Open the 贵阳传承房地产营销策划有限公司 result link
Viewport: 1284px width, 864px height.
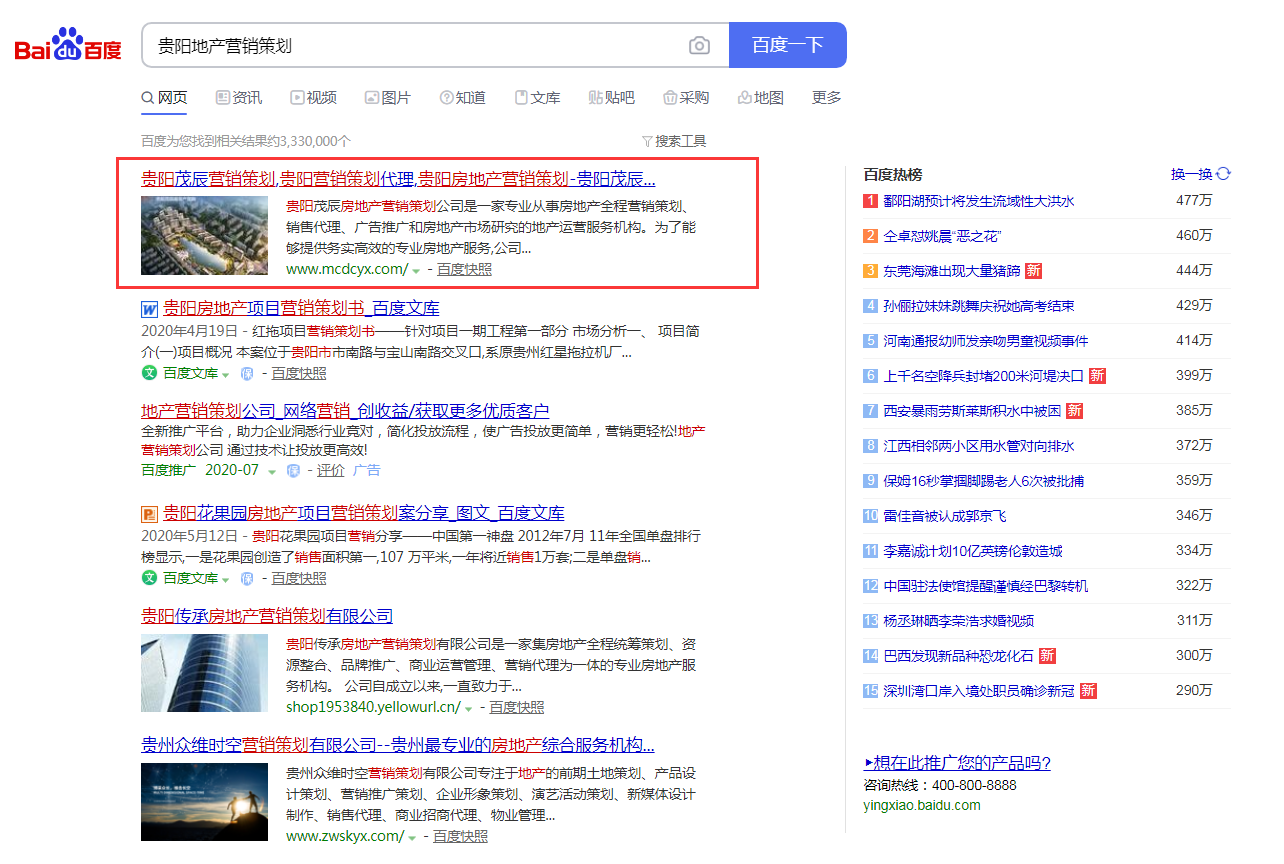click(x=267, y=616)
